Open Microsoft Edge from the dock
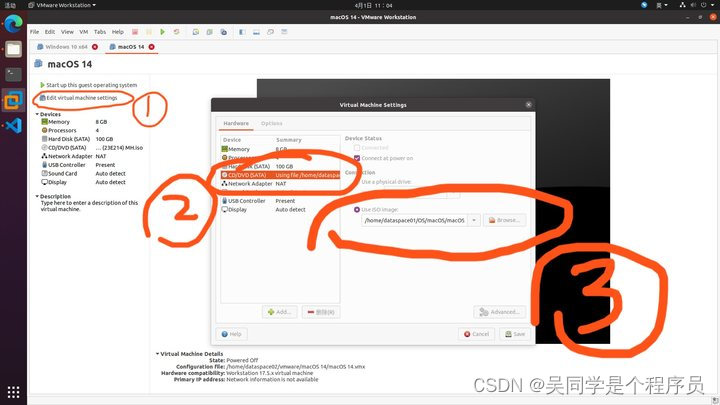This screenshot has height=405, width=720. pos(13,23)
